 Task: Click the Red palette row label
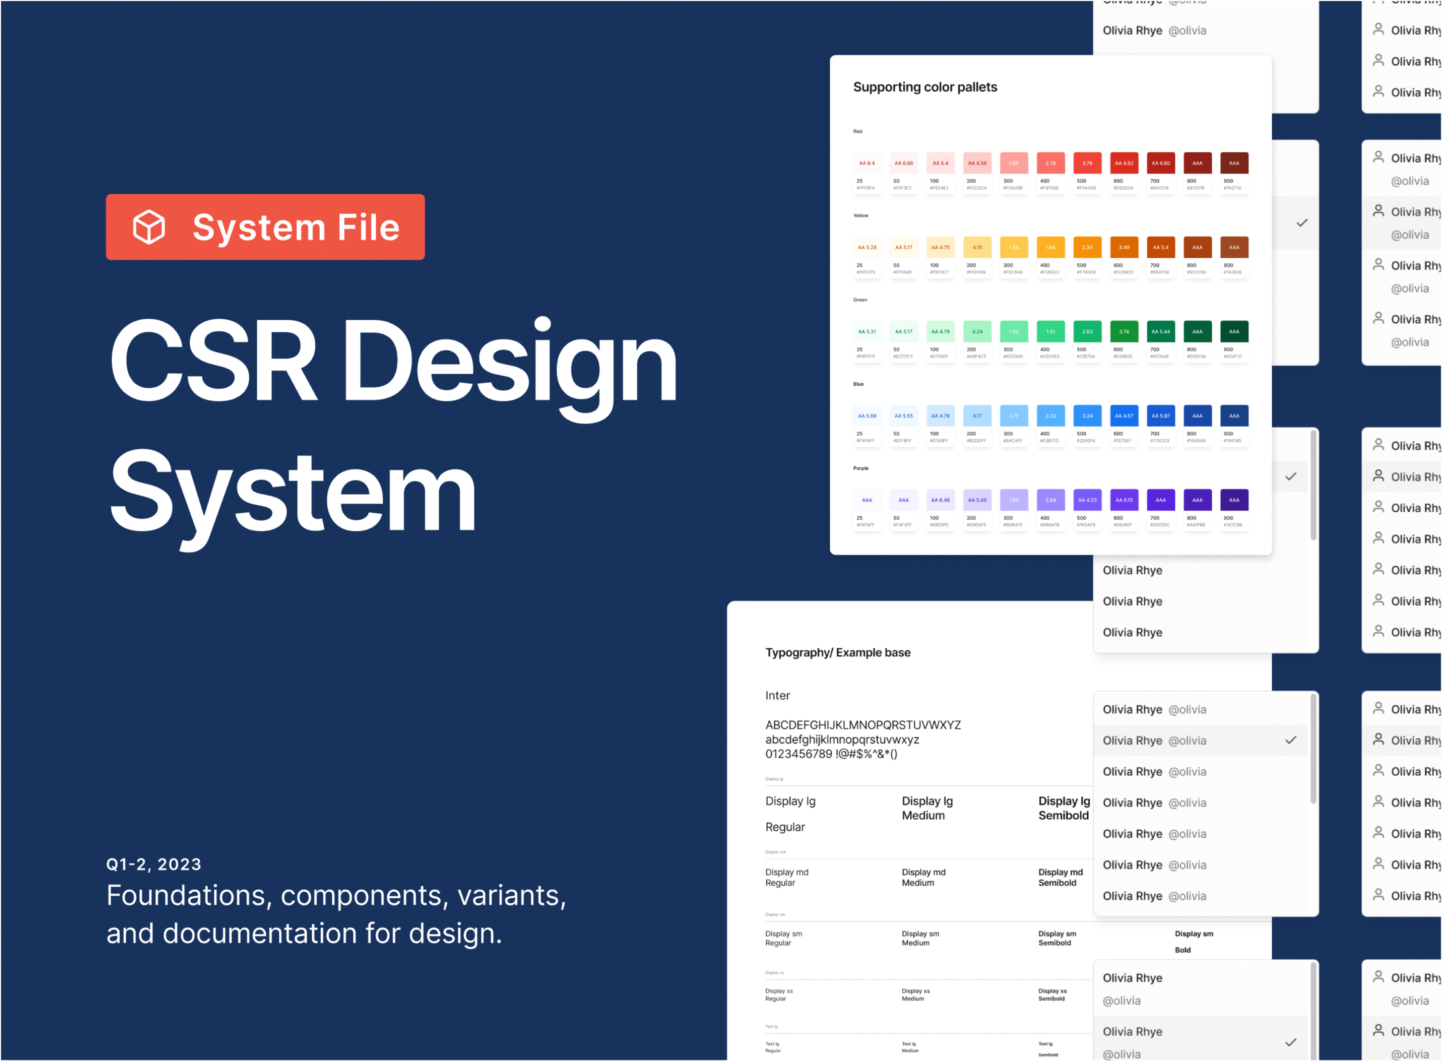tap(858, 131)
